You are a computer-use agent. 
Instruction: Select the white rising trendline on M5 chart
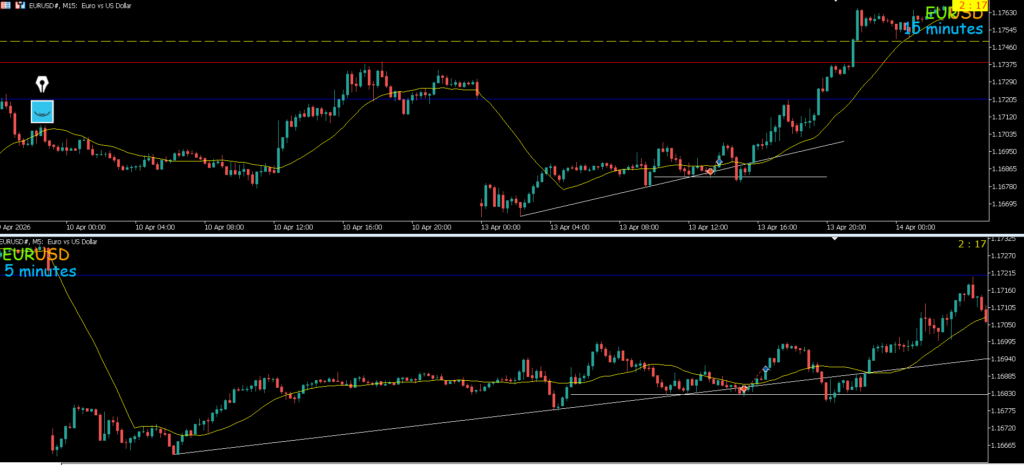pyautogui.click(x=581, y=406)
